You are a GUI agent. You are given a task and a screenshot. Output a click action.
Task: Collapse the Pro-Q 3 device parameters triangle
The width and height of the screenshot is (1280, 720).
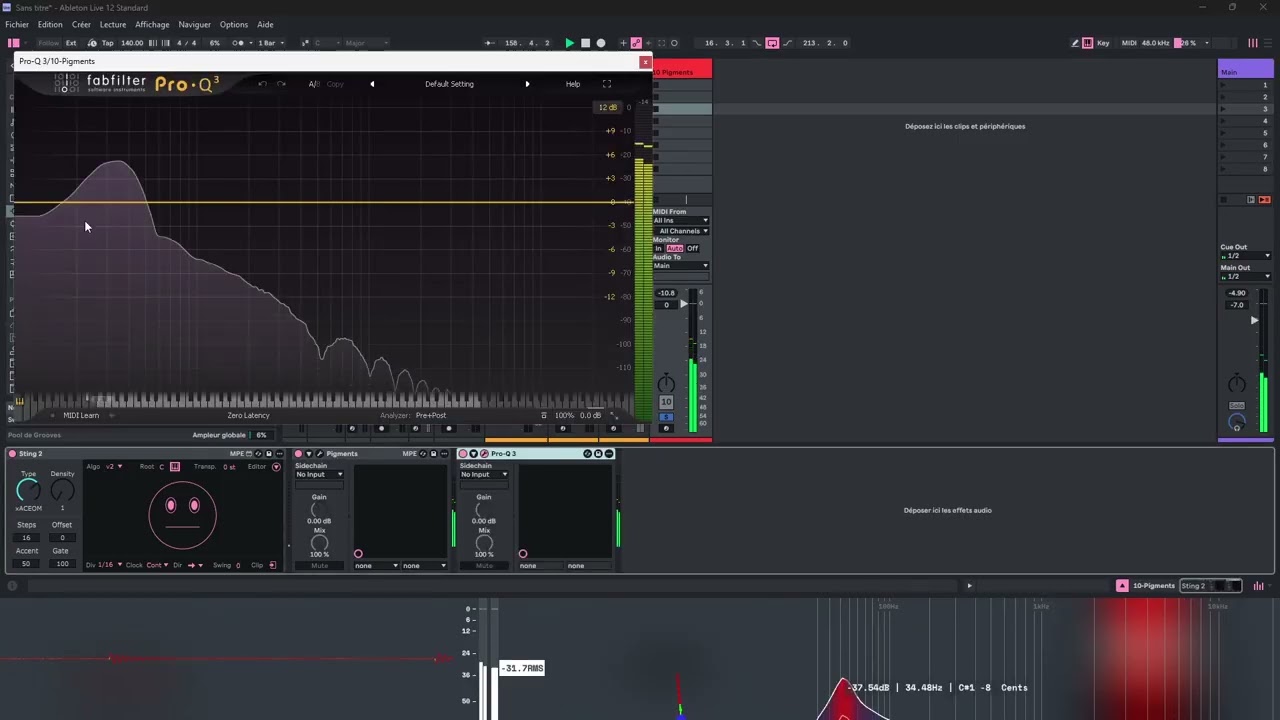(x=474, y=454)
